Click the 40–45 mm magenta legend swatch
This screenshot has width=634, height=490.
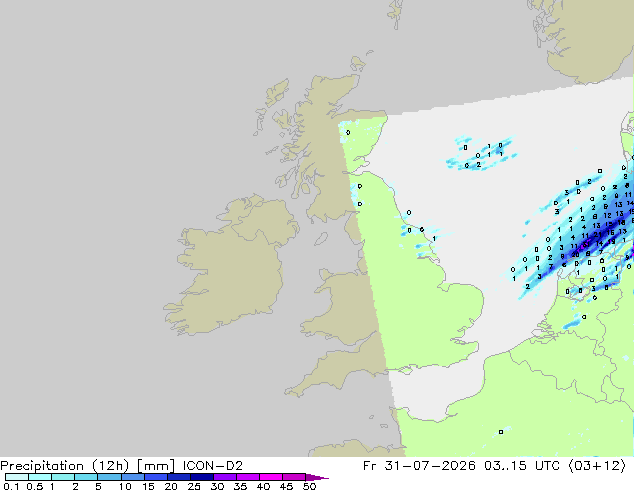click(x=271, y=477)
